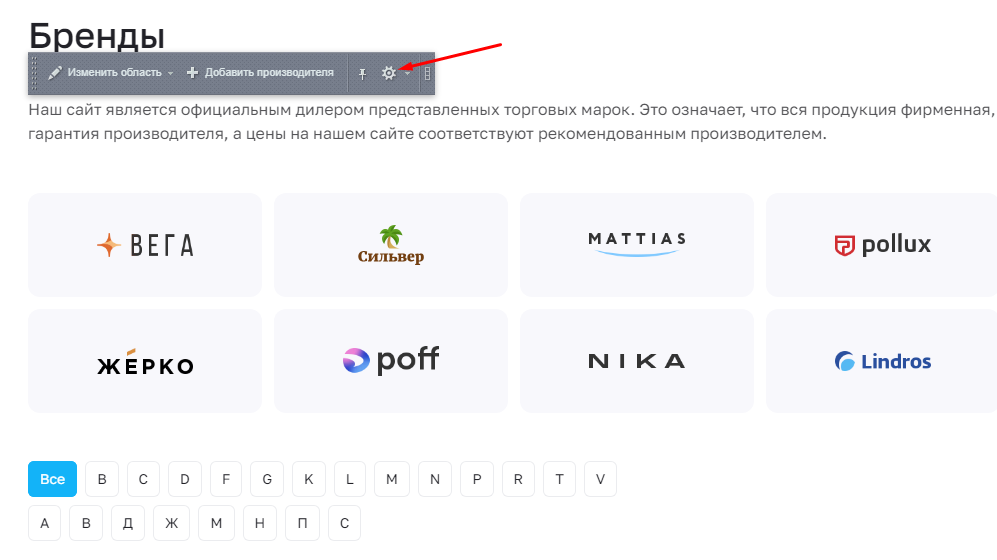The image size is (997, 560).
Task: Click the pencil edit area icon
Action: tap(55, 73)
